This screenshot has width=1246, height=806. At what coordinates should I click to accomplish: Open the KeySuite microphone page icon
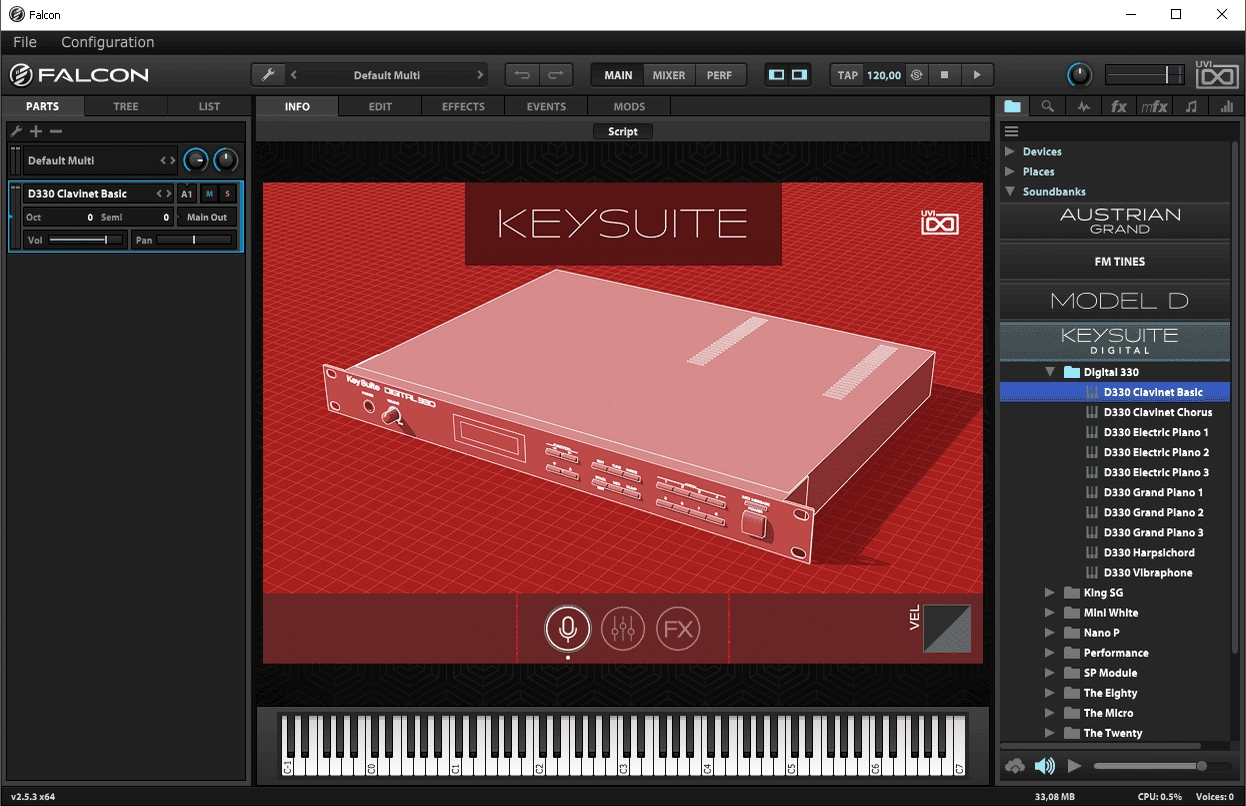[568, 629]
